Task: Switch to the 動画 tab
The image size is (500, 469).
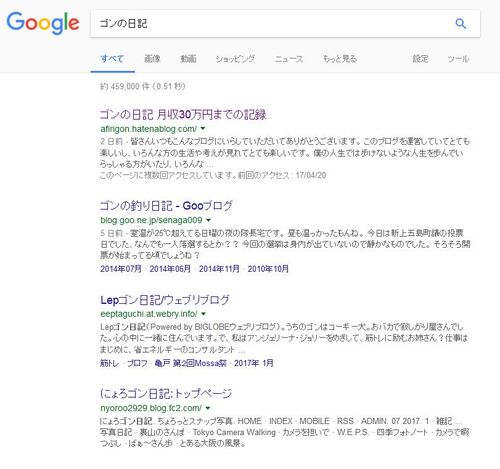Action: tap(188, 59)
